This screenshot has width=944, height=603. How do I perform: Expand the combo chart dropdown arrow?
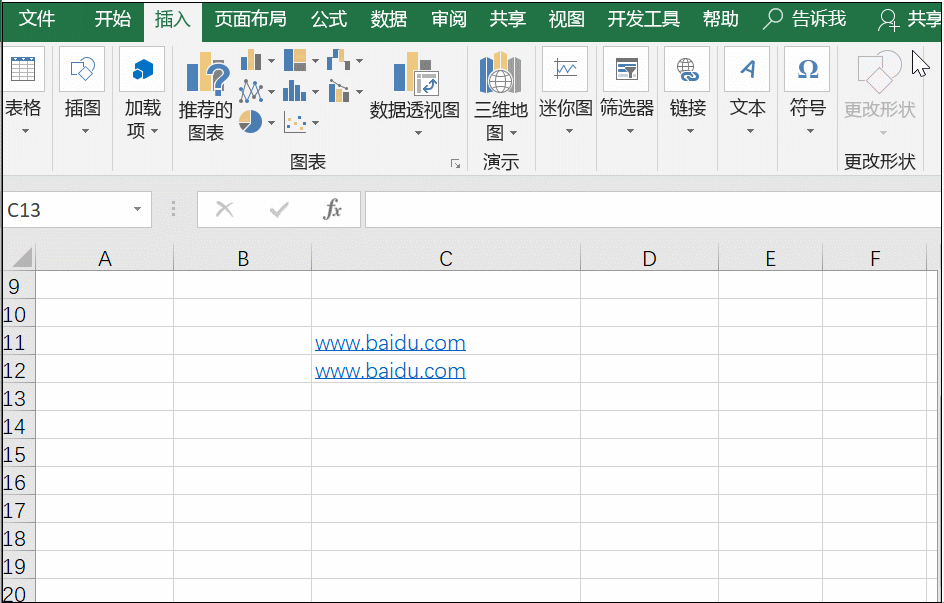359,92
